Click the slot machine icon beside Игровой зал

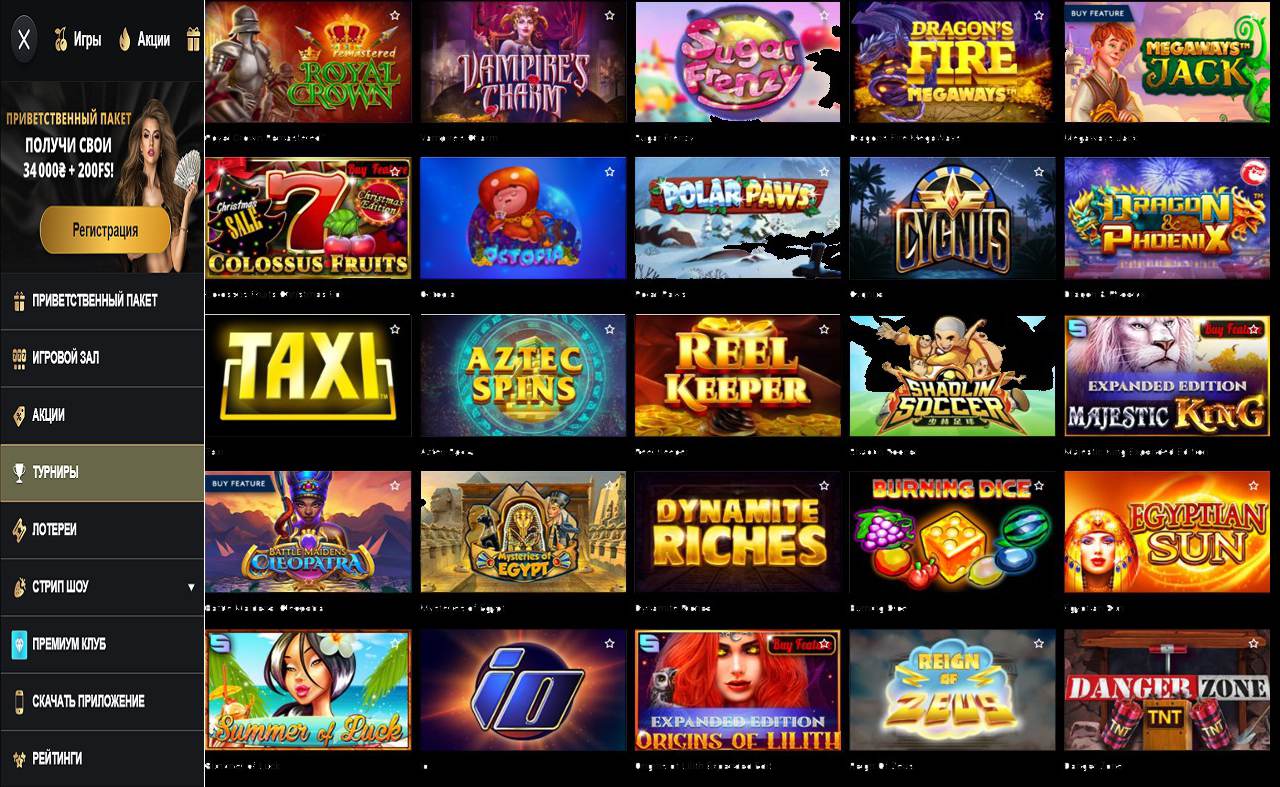[x=19, y=357]
